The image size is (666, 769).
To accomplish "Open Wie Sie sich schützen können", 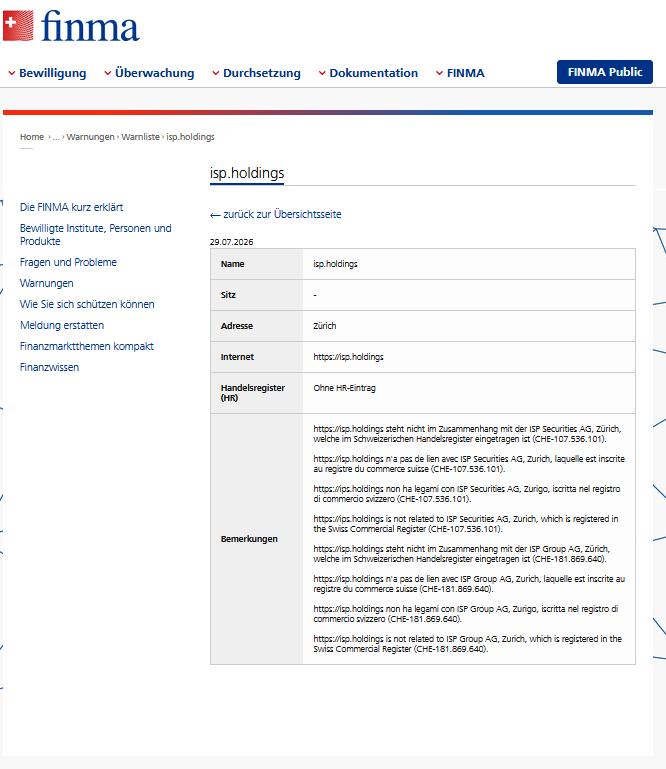I will pos(87,305).
